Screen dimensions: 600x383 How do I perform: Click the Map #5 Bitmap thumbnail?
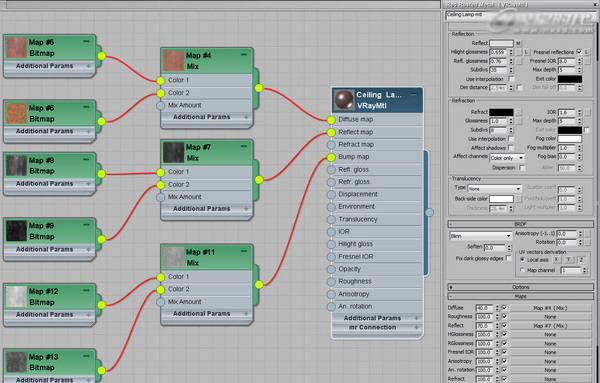tap(16, 48)
